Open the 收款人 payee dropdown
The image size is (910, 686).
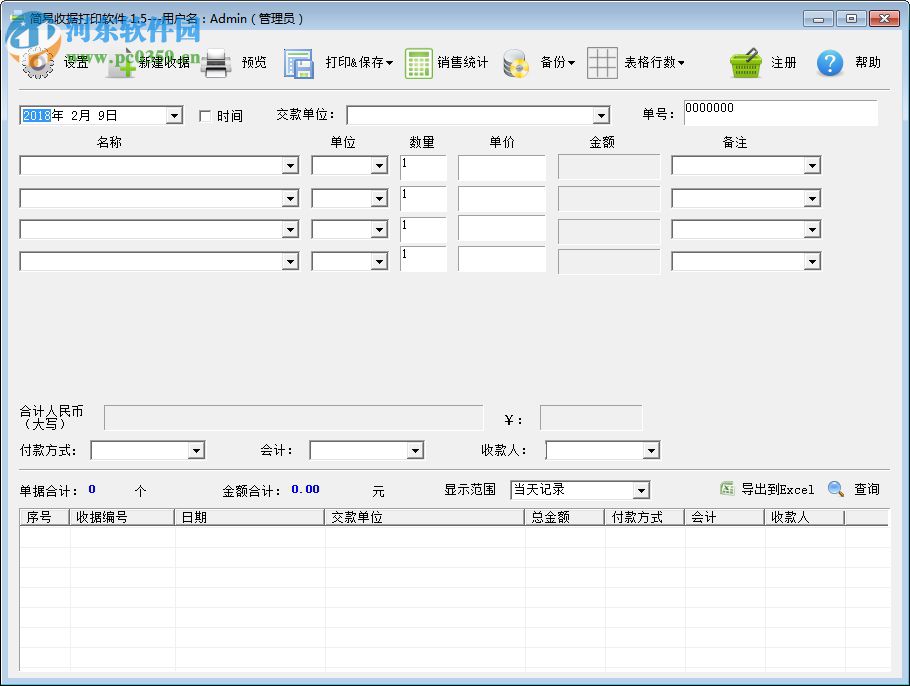point(652,450)
